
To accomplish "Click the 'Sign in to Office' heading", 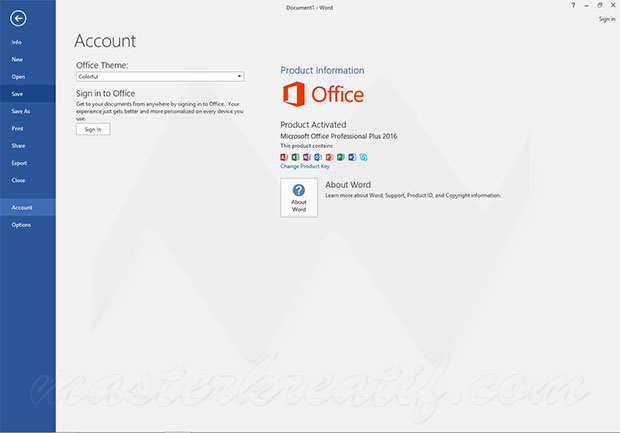I will pos(106,93).
